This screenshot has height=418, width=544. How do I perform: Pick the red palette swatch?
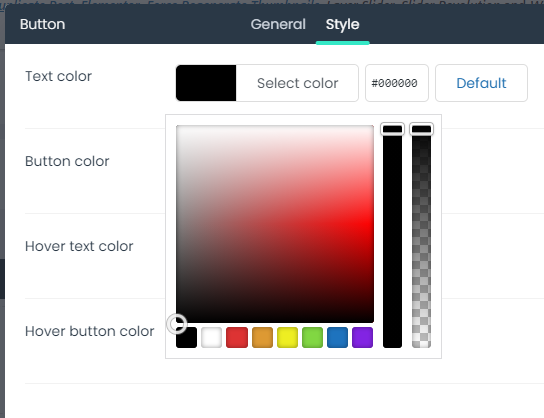(237, 337)
